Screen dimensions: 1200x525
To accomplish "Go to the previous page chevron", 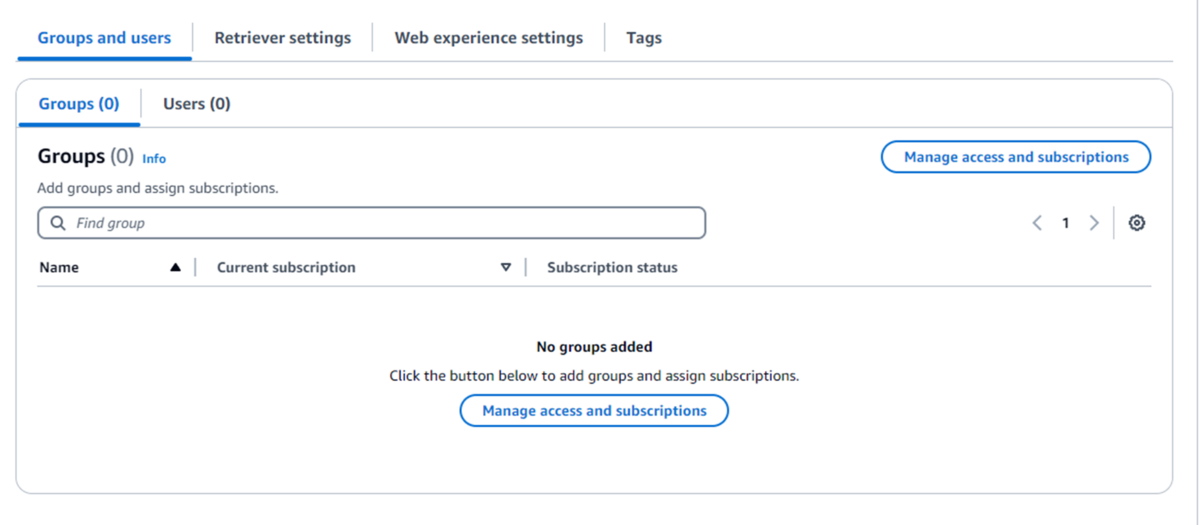I will [1038, 223].
